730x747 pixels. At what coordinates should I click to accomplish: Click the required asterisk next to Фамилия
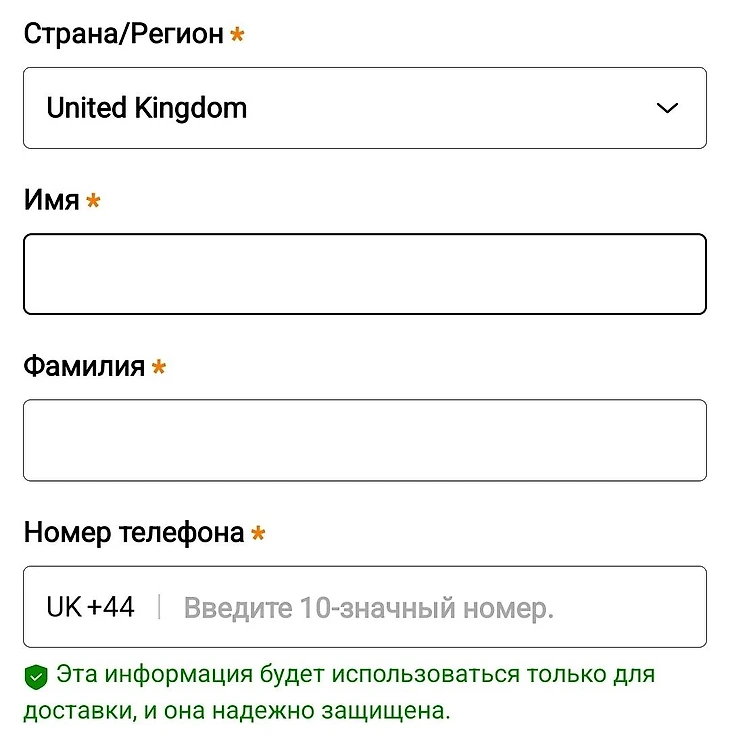(158, 367)
